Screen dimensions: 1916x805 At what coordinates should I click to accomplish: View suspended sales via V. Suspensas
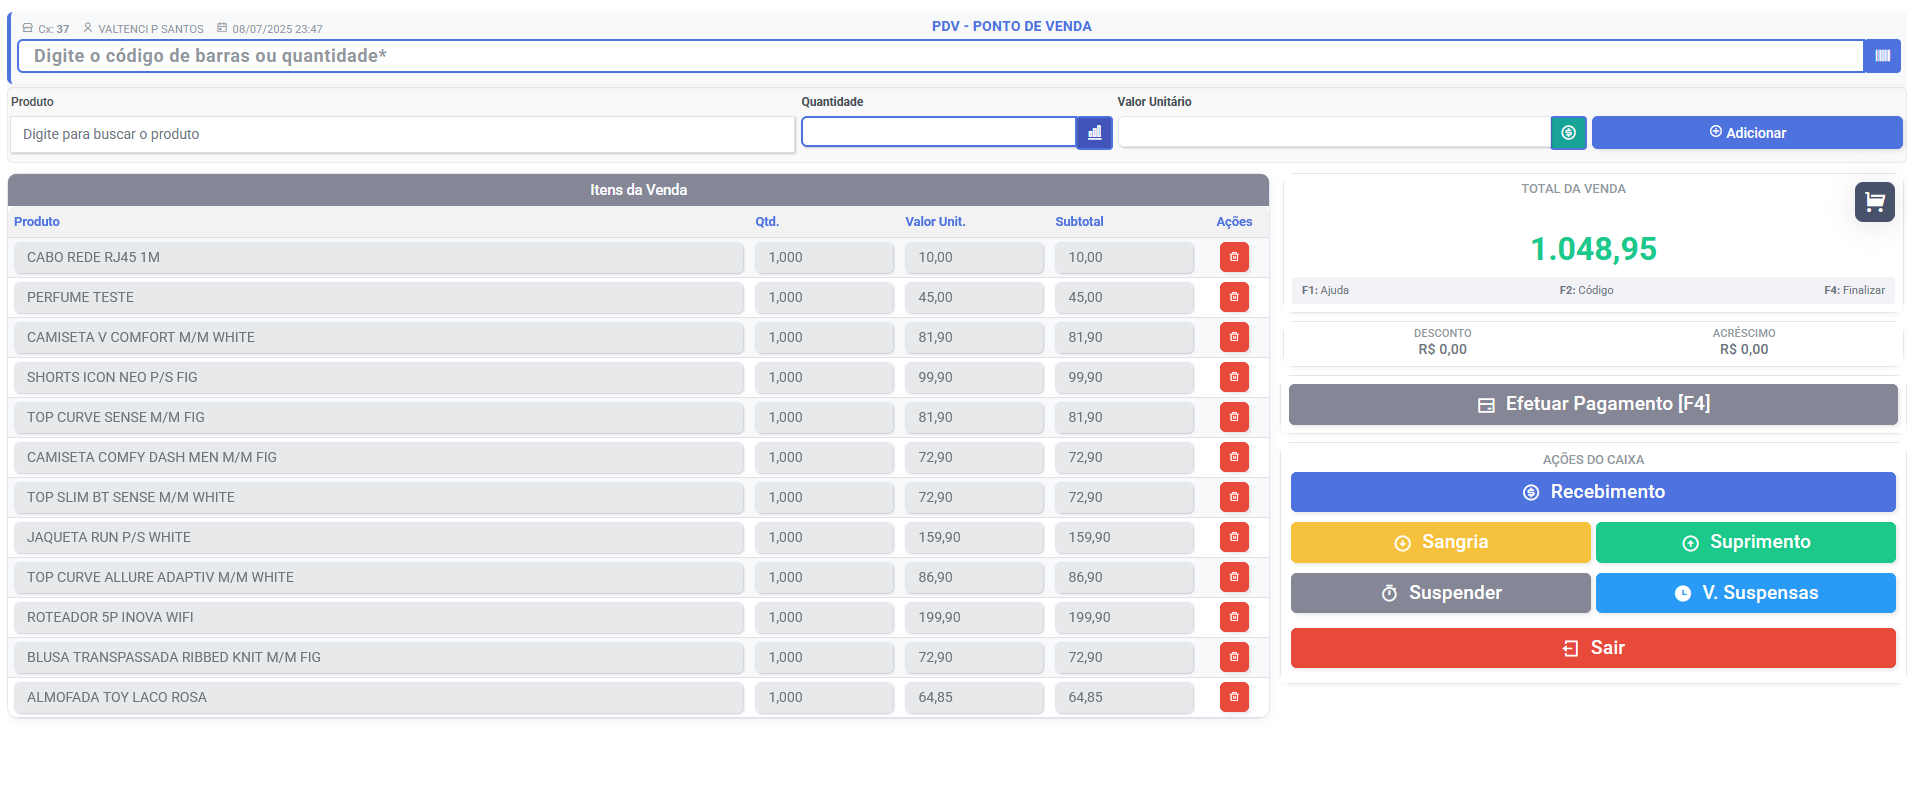(x=1745, y=593)
